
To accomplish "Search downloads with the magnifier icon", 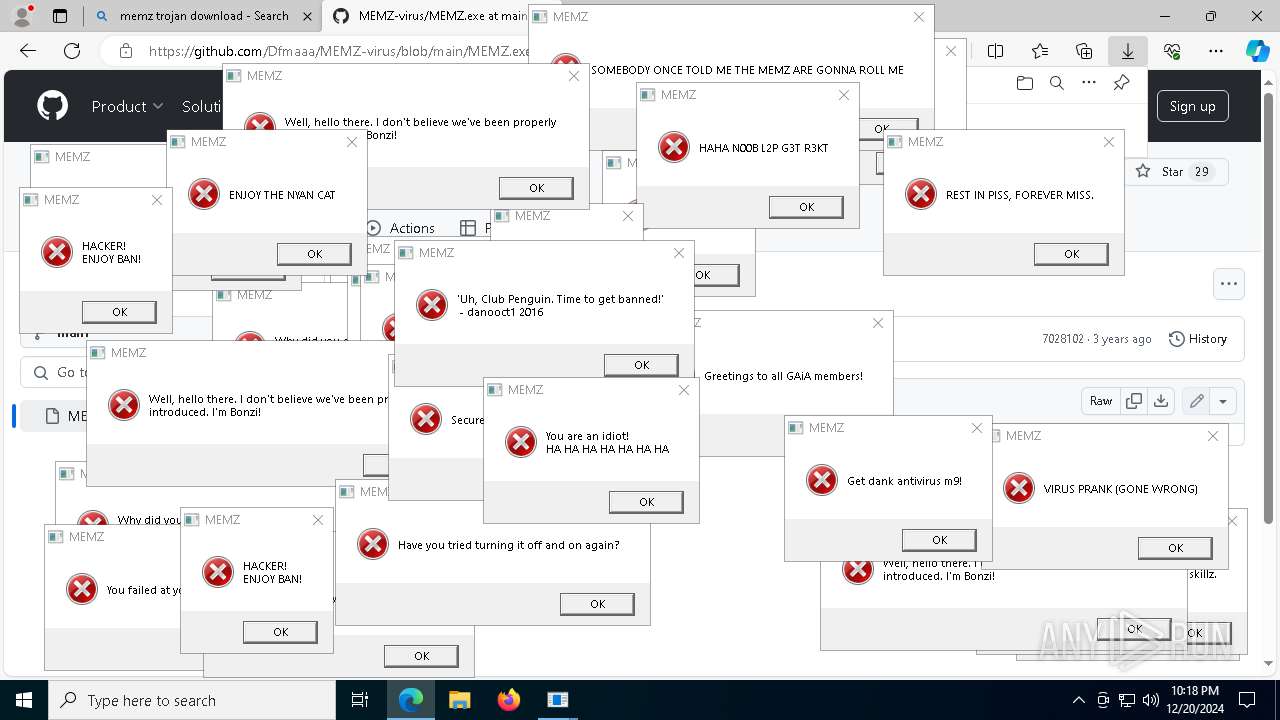I will click(x=1057, y=83).
